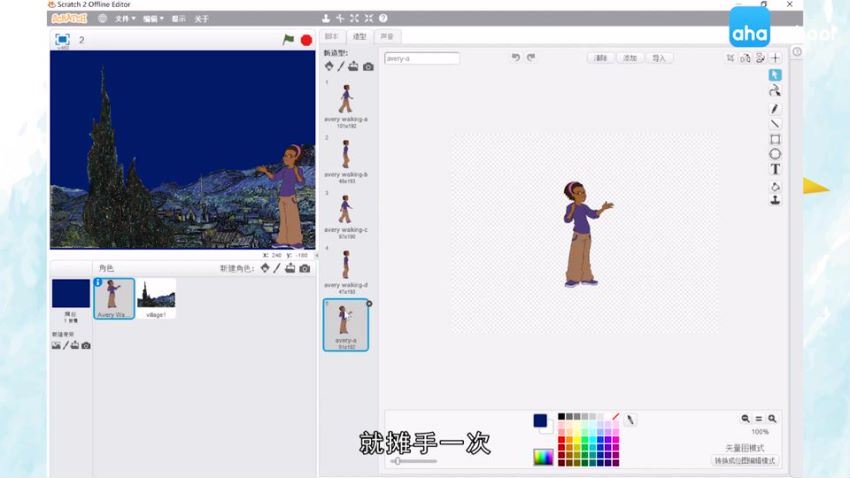Choose new costume from library
Screen dimensions: 850x478
329,66
